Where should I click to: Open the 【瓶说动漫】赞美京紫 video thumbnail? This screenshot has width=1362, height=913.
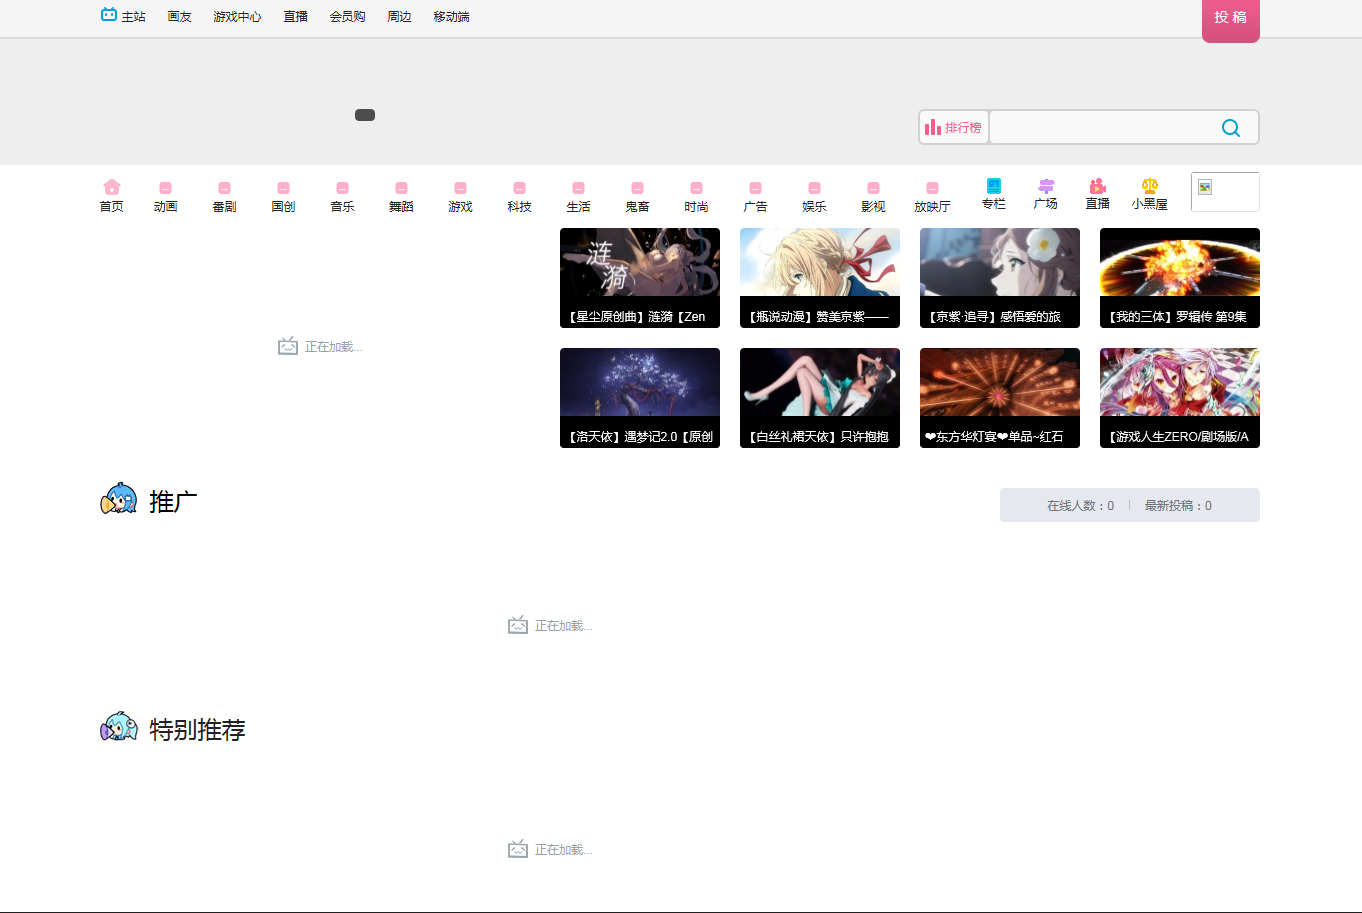pyautogui.click(x=820, y=278)
